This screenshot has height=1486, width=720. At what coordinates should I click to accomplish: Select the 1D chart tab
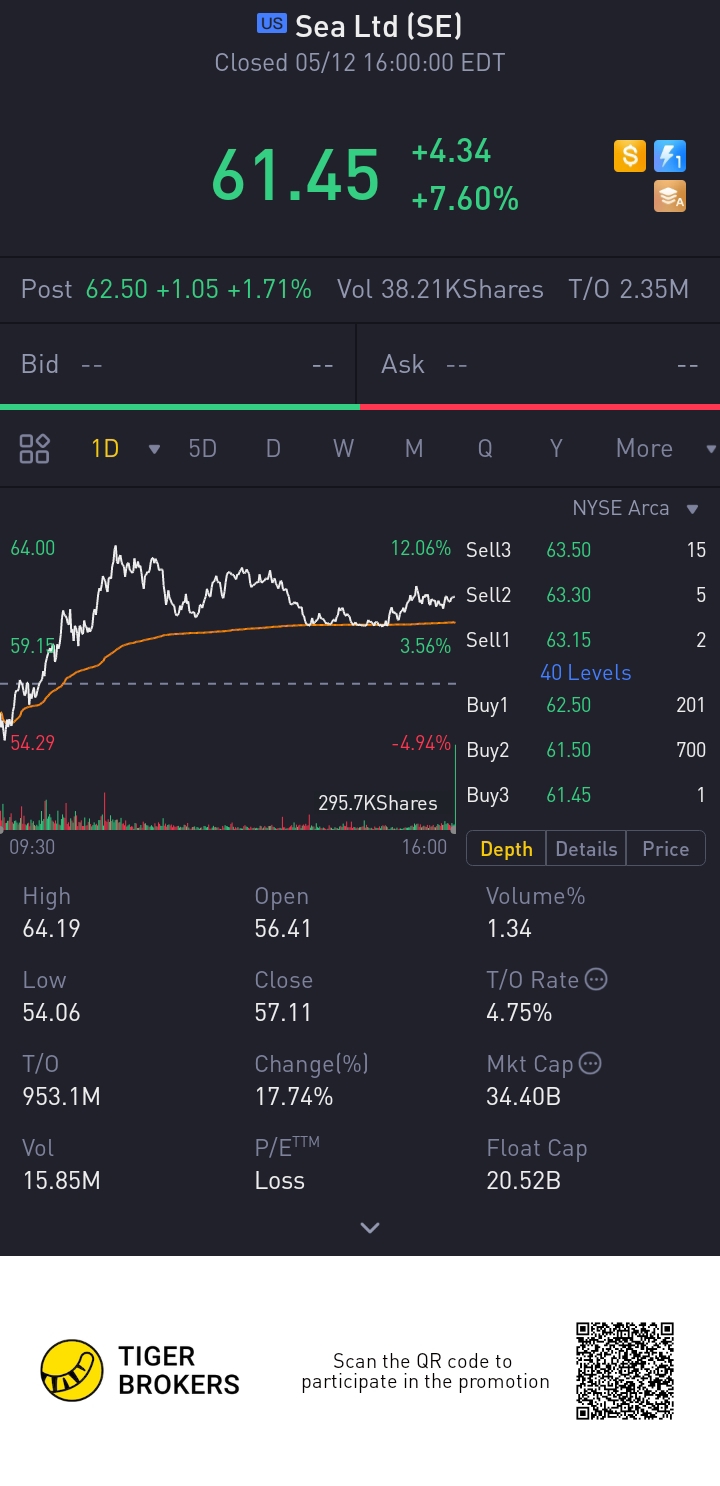105,448
